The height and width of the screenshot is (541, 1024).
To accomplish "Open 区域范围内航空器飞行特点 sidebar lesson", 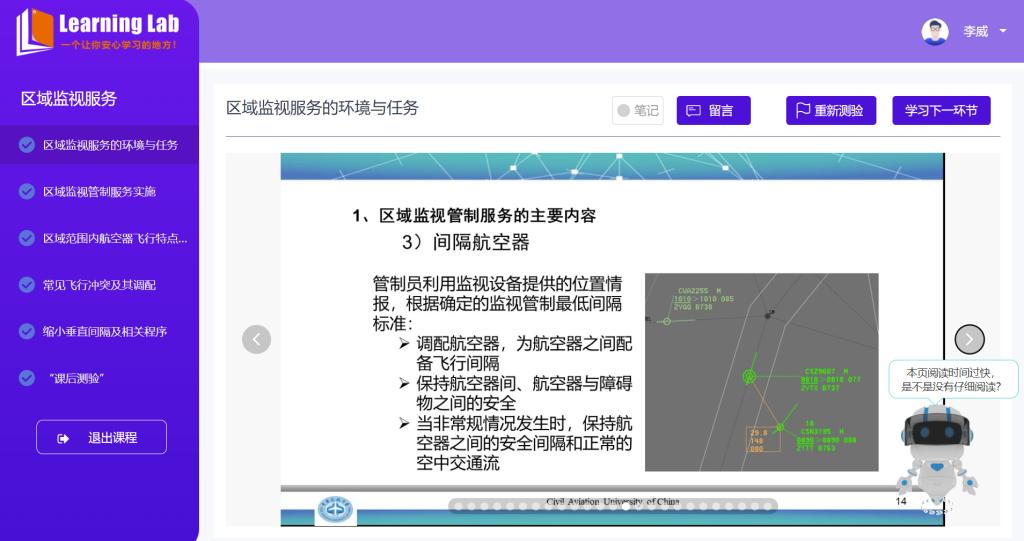I will point(115,238).
